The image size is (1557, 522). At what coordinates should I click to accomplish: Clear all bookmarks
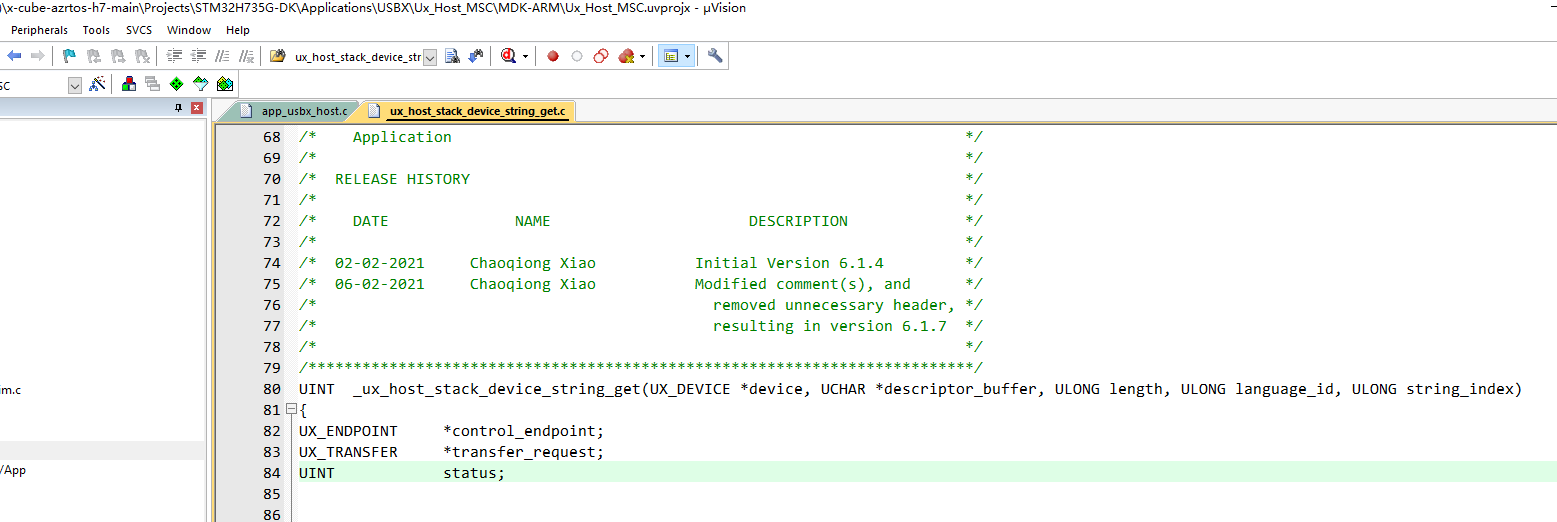click(142, 56)
